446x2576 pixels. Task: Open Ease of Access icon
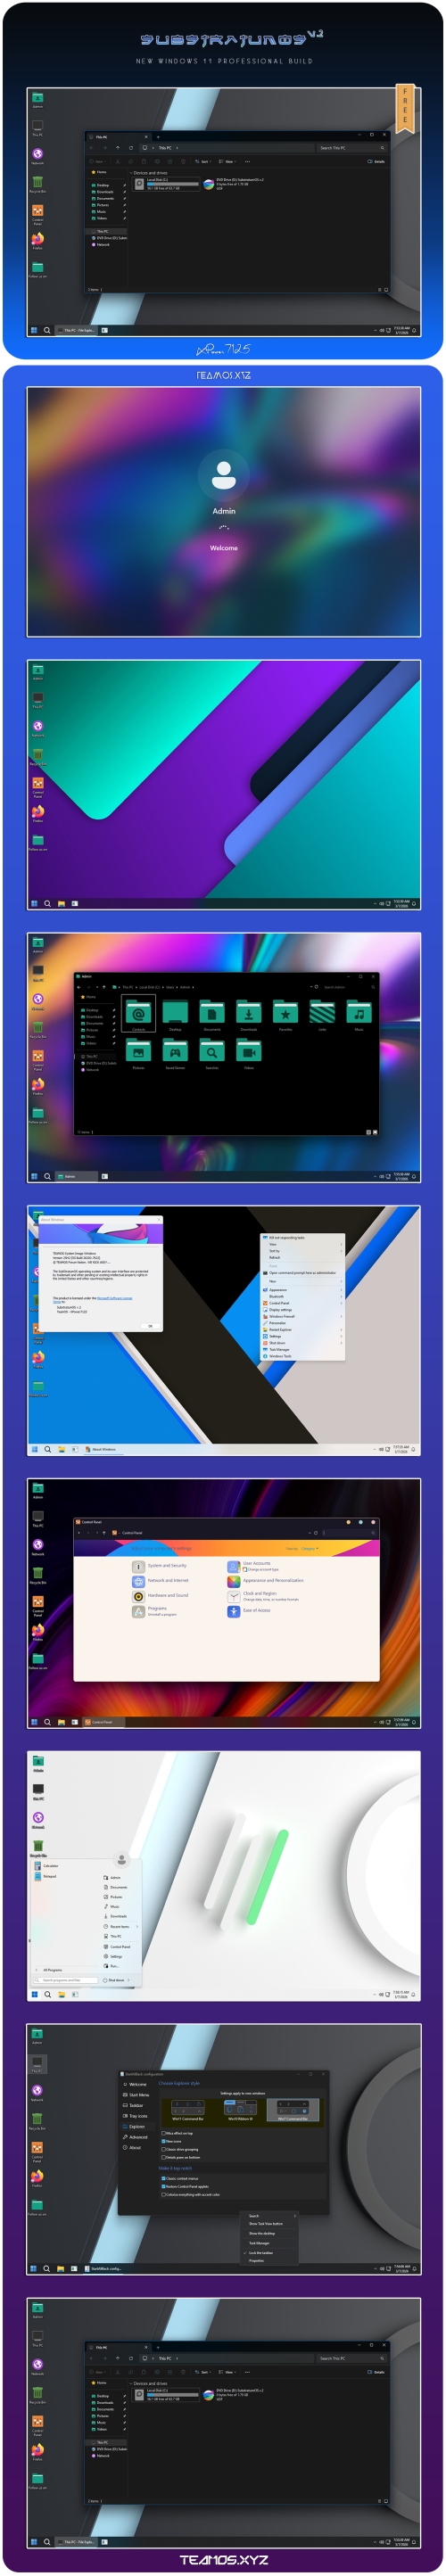pos(234,1611)
